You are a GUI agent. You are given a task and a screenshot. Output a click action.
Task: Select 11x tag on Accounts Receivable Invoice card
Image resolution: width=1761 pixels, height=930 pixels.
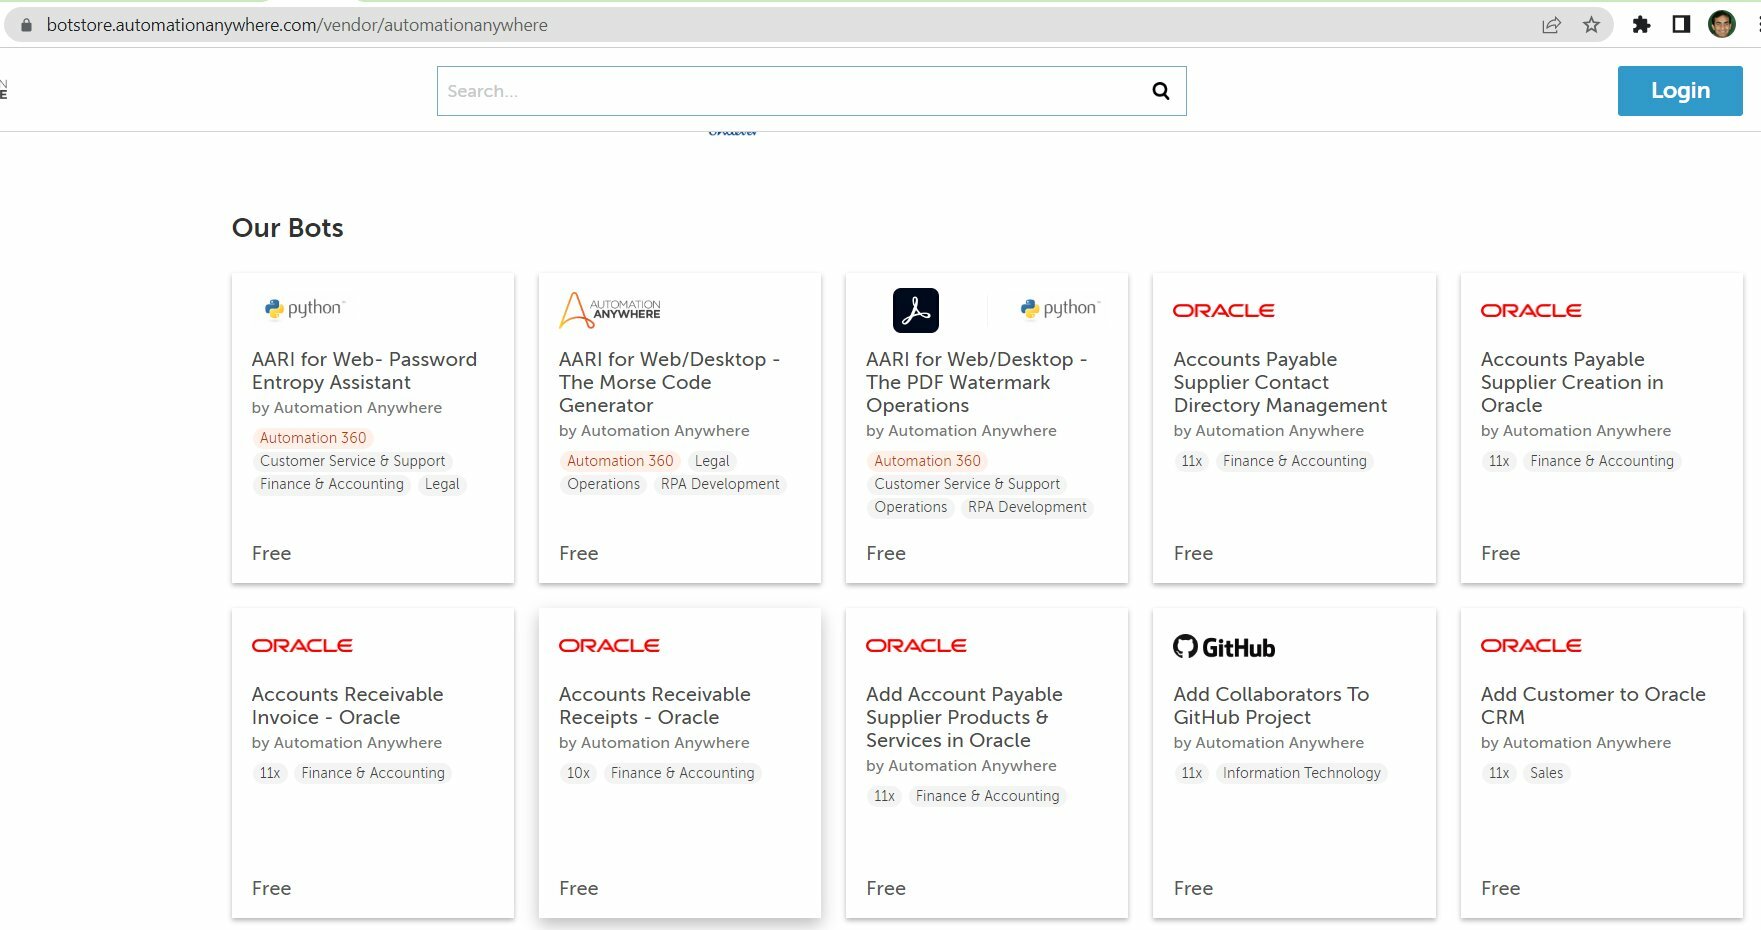(270, 773)
